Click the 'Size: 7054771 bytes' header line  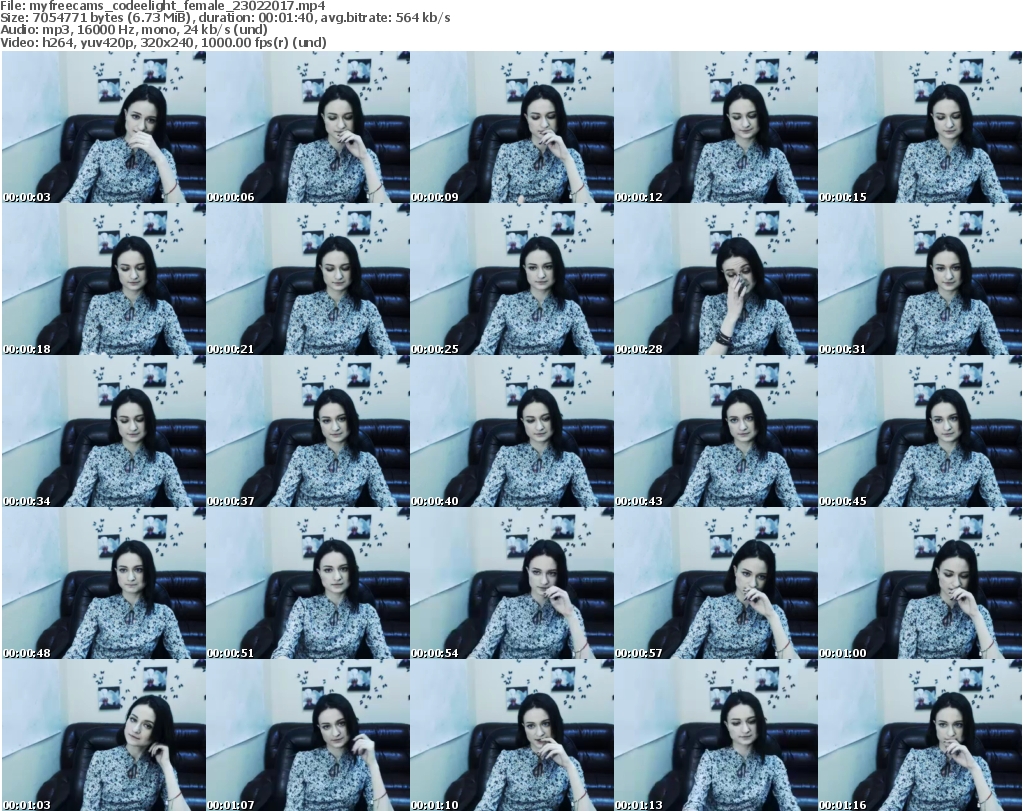pos(225,18)
